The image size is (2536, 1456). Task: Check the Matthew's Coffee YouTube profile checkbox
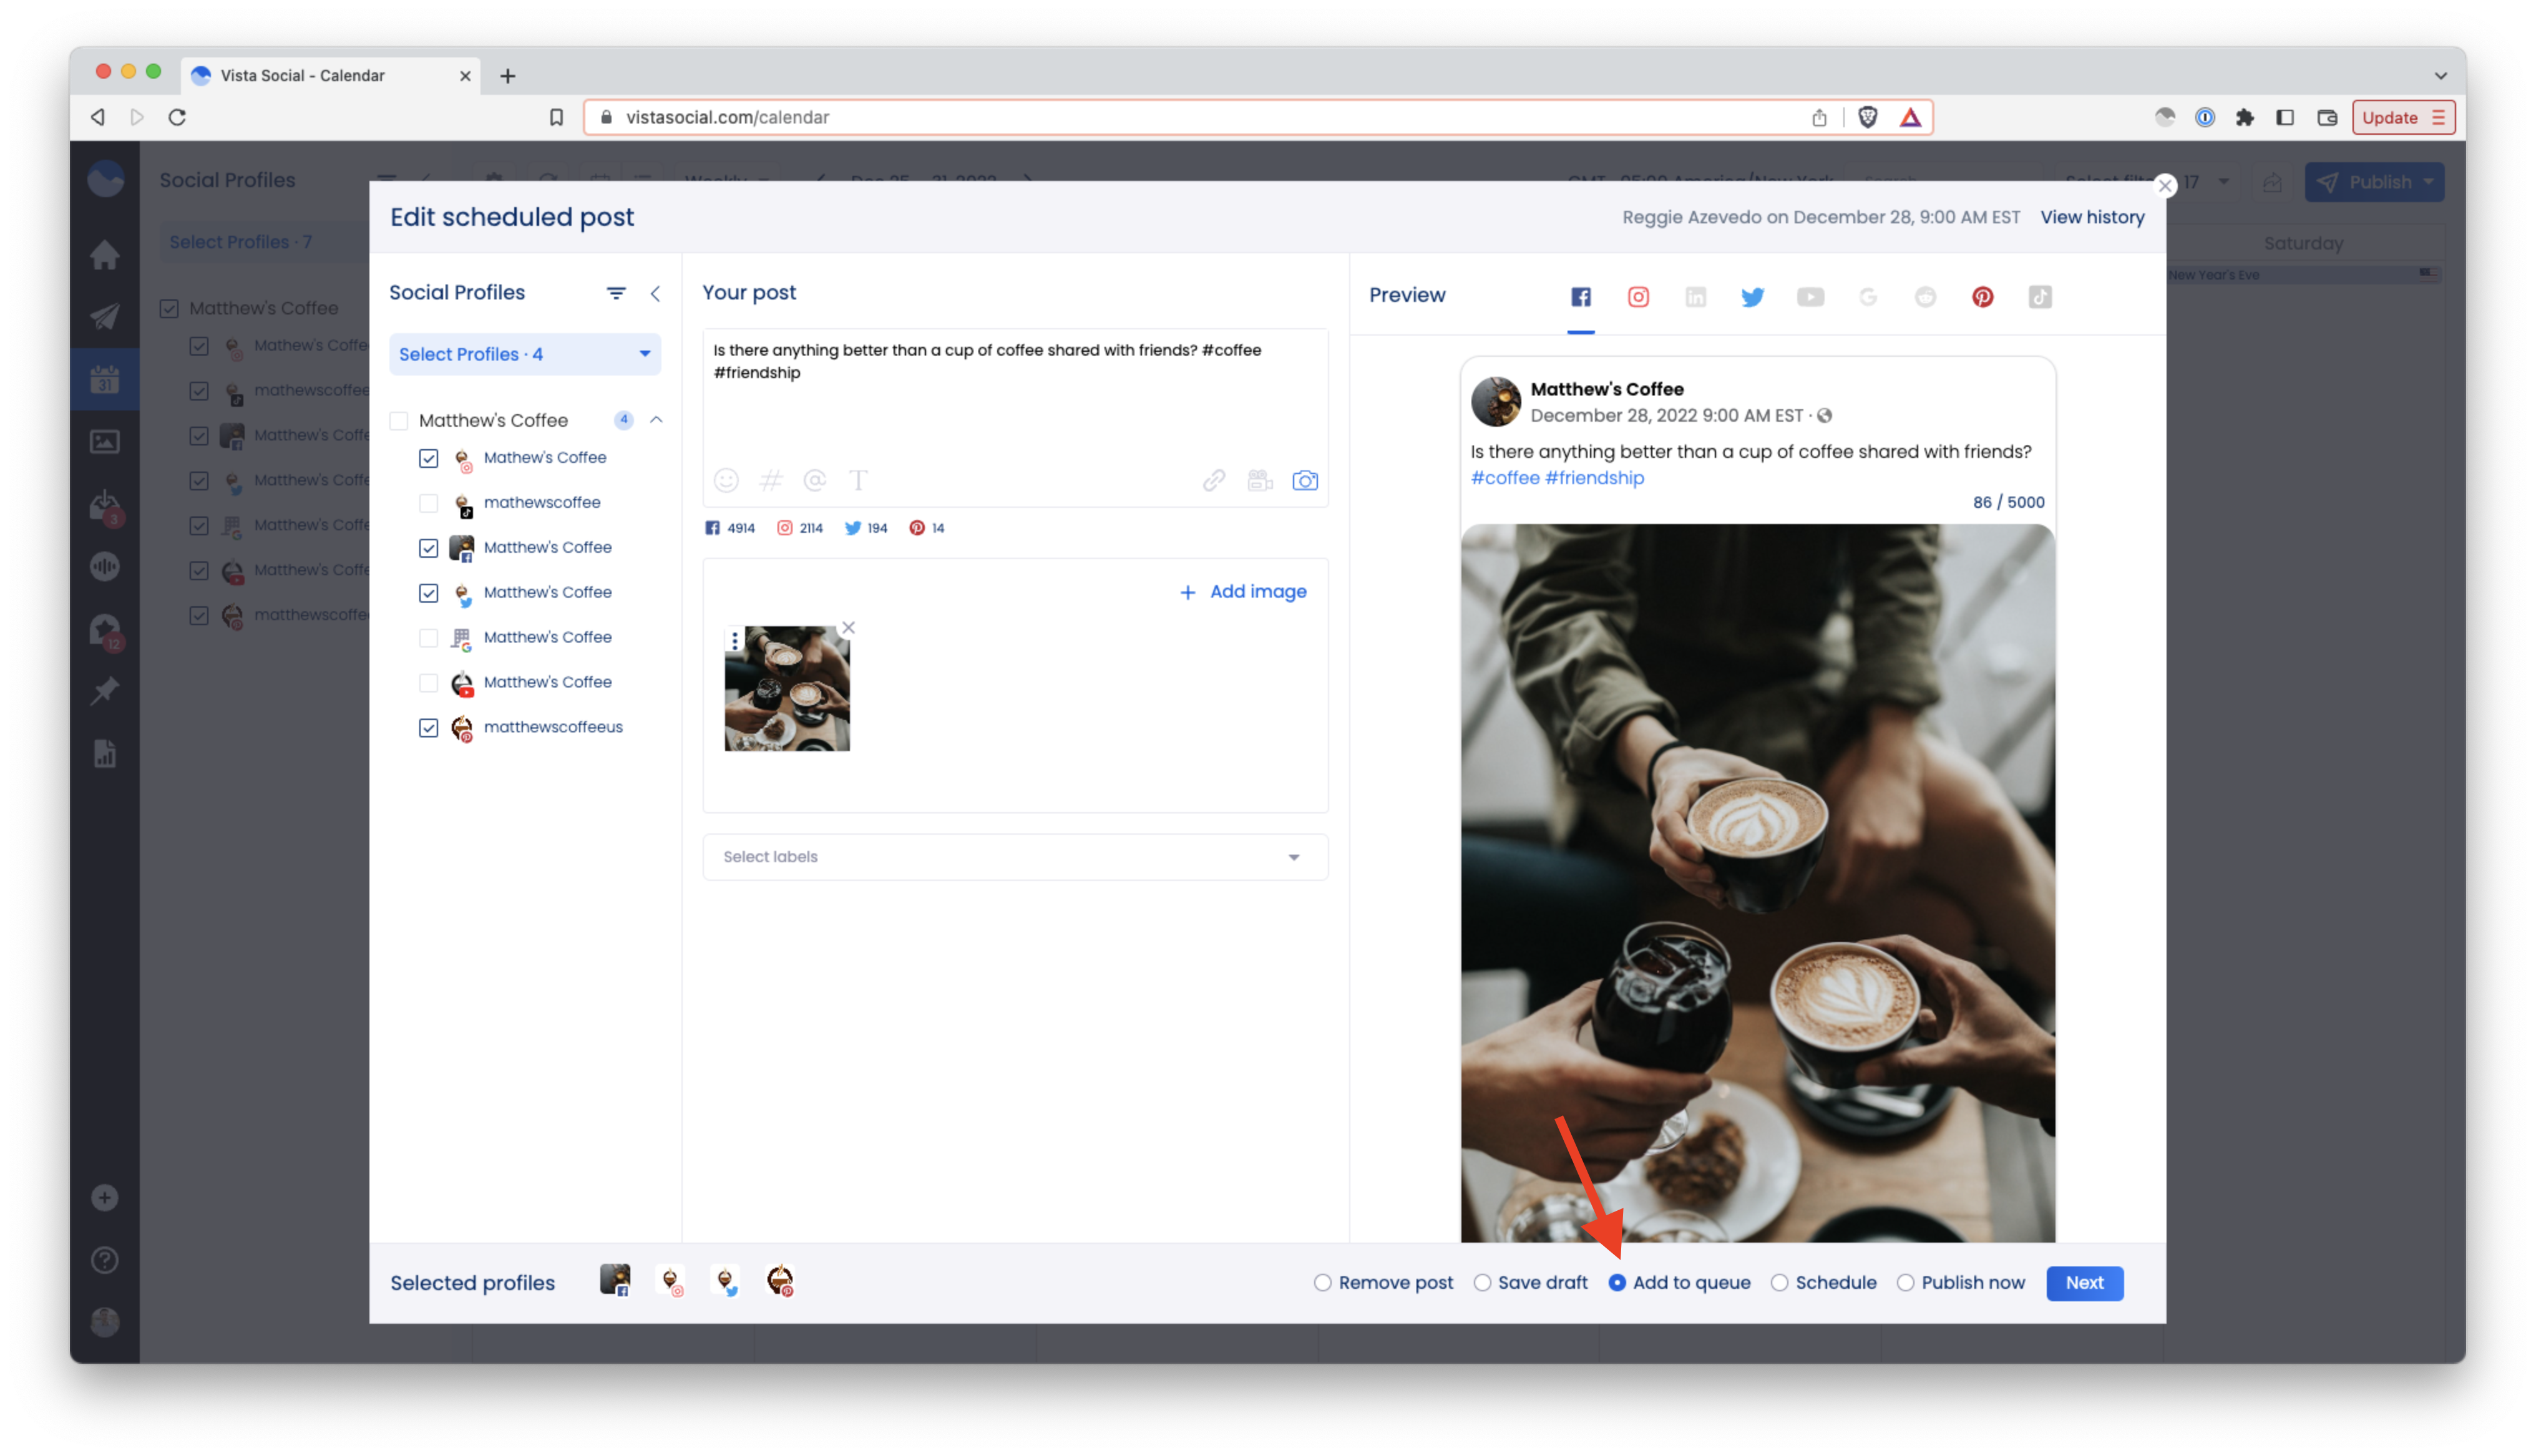[x=429, y=683]
